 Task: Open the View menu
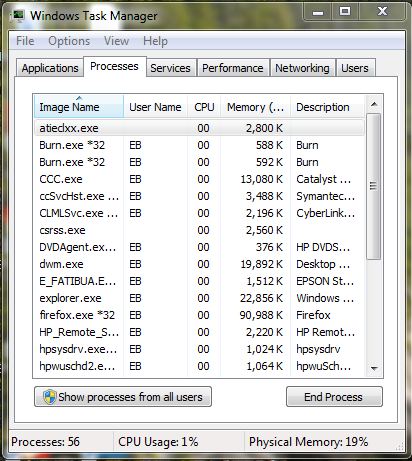(116, 41)
